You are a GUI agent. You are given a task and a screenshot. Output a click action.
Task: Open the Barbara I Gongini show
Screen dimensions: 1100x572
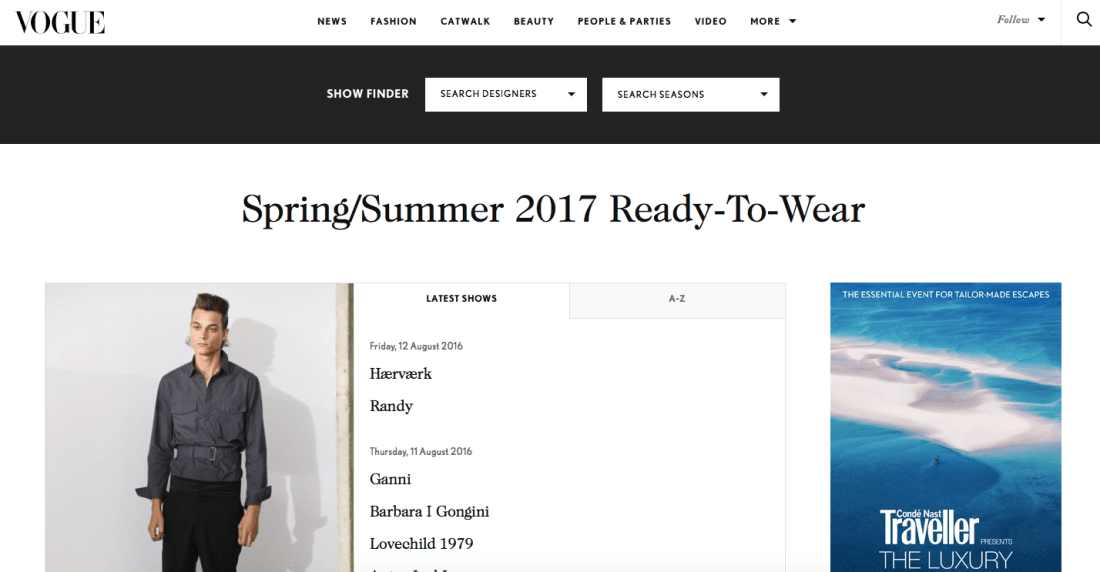[x=429, y=512]
